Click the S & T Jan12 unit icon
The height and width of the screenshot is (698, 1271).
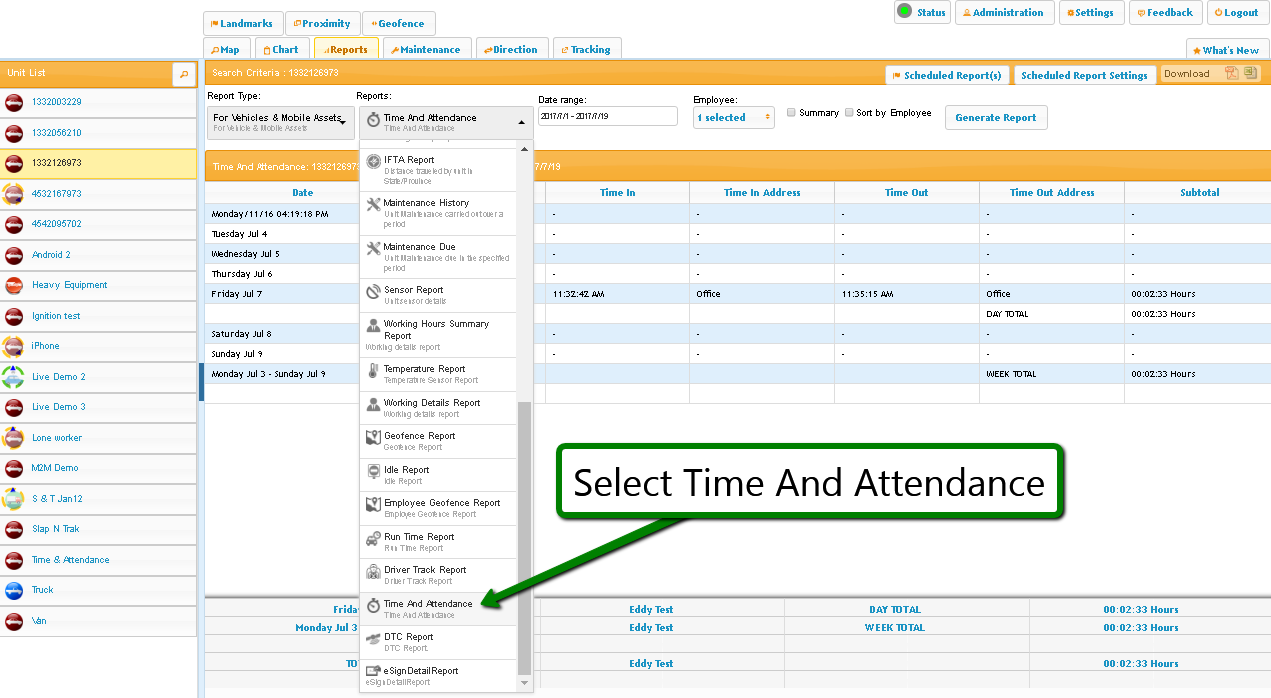tap(14, 498)
